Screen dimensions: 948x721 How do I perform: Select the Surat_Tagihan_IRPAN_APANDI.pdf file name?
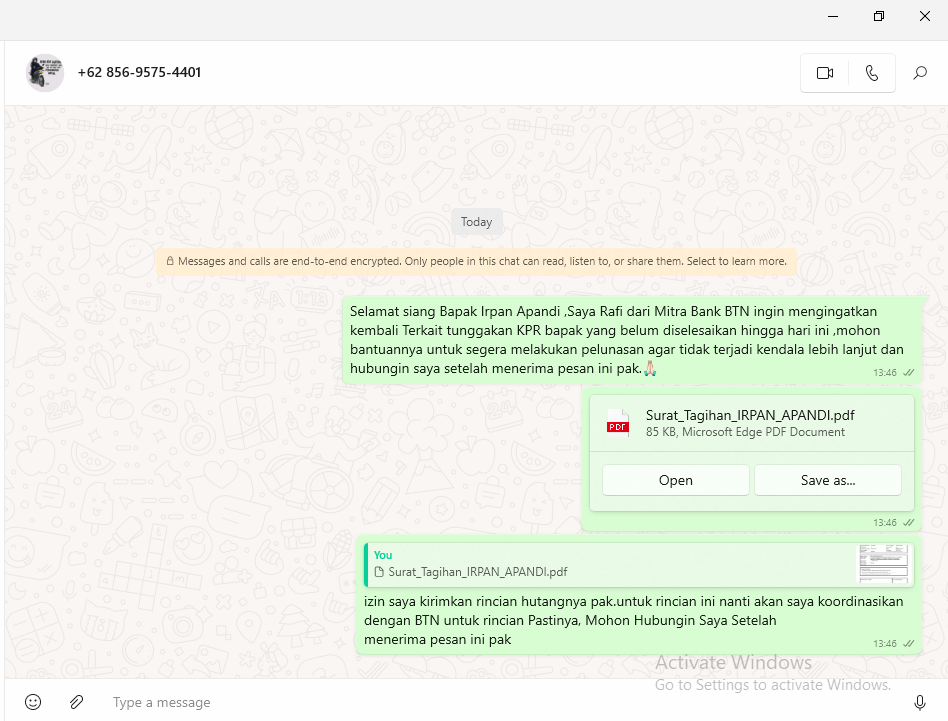pyautogui.click(x=750, y=415)
